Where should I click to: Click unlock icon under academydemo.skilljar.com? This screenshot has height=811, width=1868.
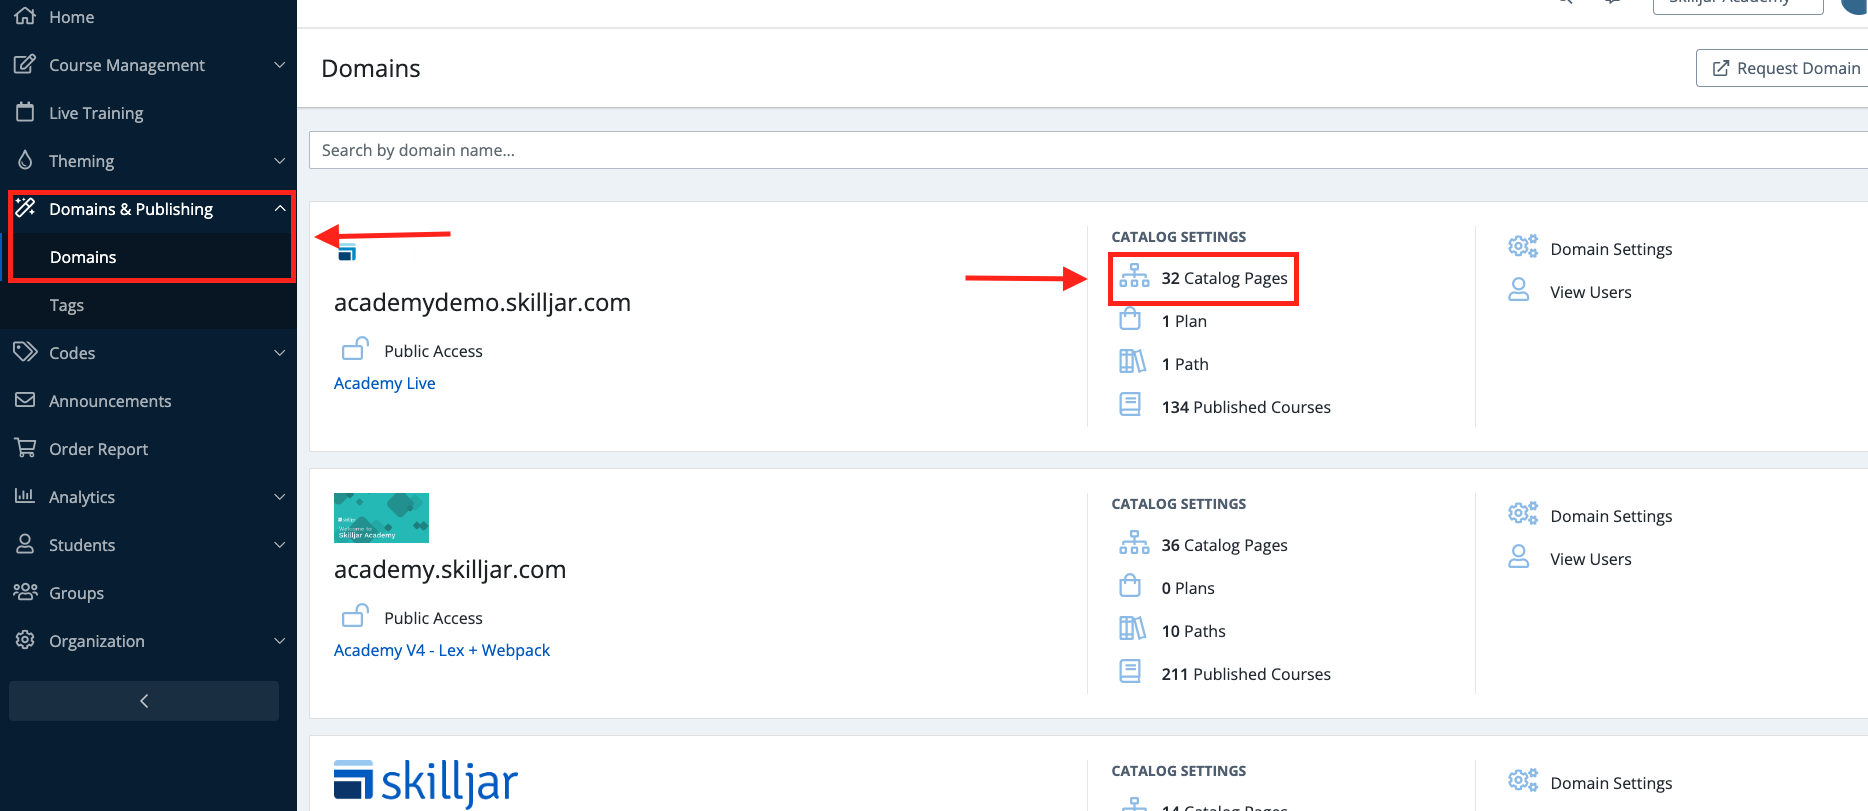(355, 349)
